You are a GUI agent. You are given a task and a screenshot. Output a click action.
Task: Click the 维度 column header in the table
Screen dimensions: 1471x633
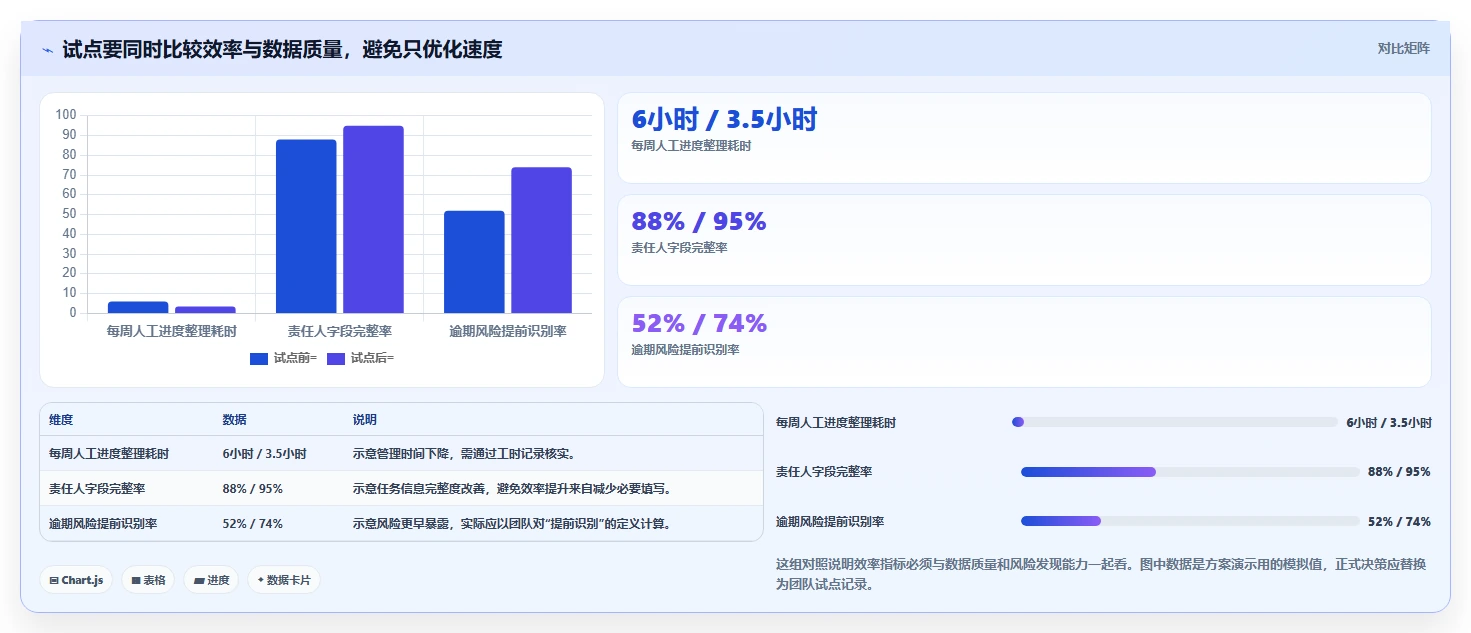point(61,420)
